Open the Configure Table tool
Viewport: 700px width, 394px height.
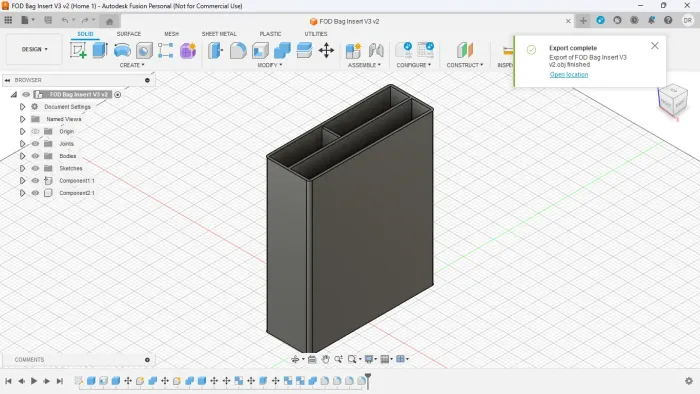[x=425, y=50]
